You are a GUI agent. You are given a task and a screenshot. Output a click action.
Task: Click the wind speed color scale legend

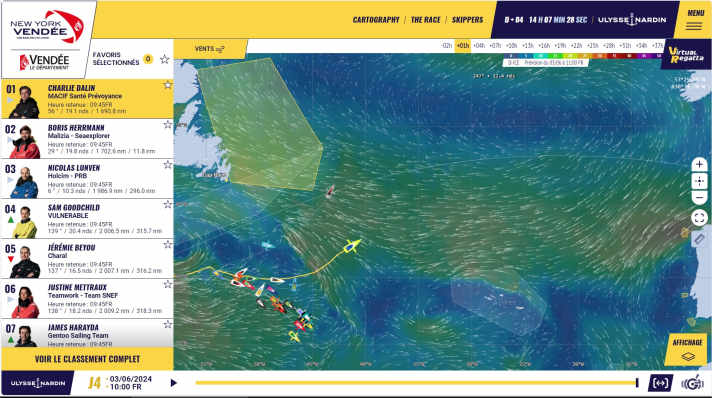point(583,56)
